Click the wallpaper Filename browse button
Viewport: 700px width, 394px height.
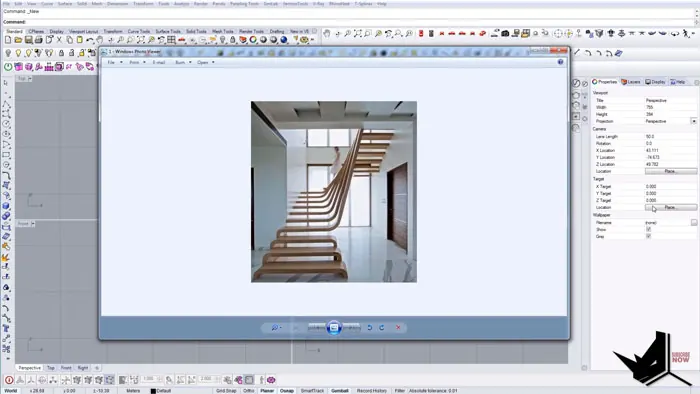tap(694, 222)
